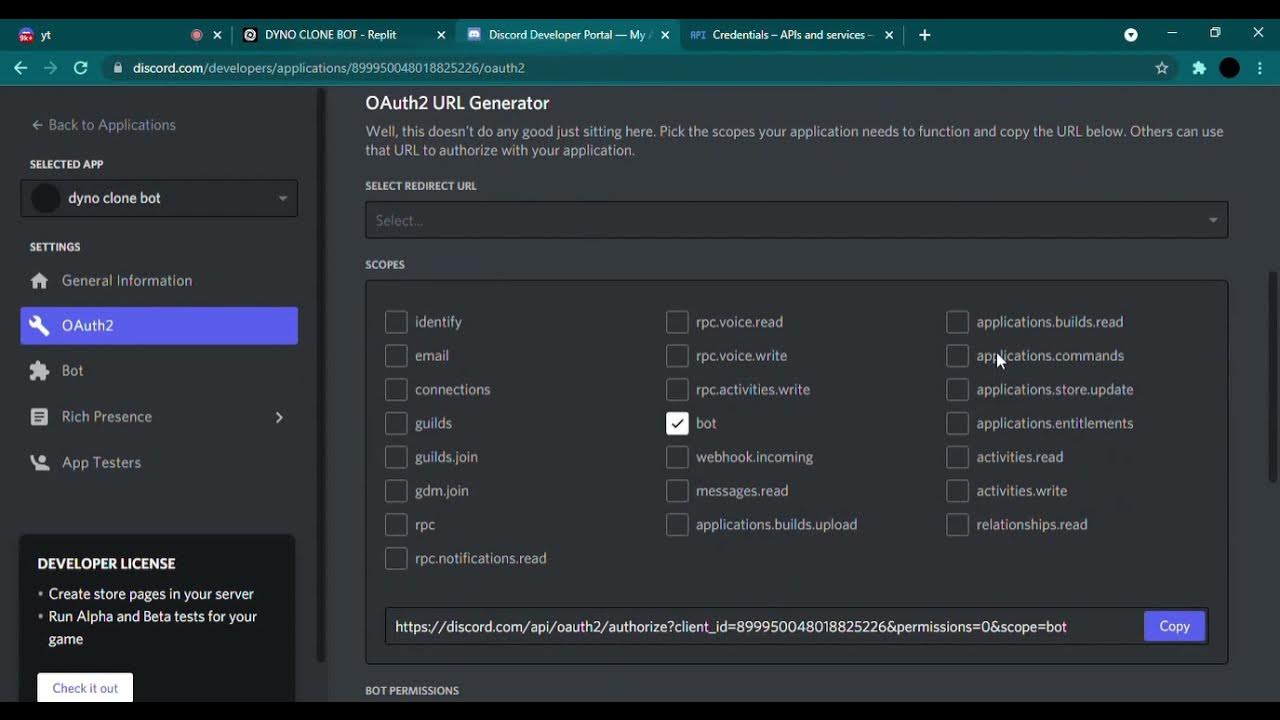1280x720 pixels.
Task: Check the applications.store.update scope
Action: [957, 390]
